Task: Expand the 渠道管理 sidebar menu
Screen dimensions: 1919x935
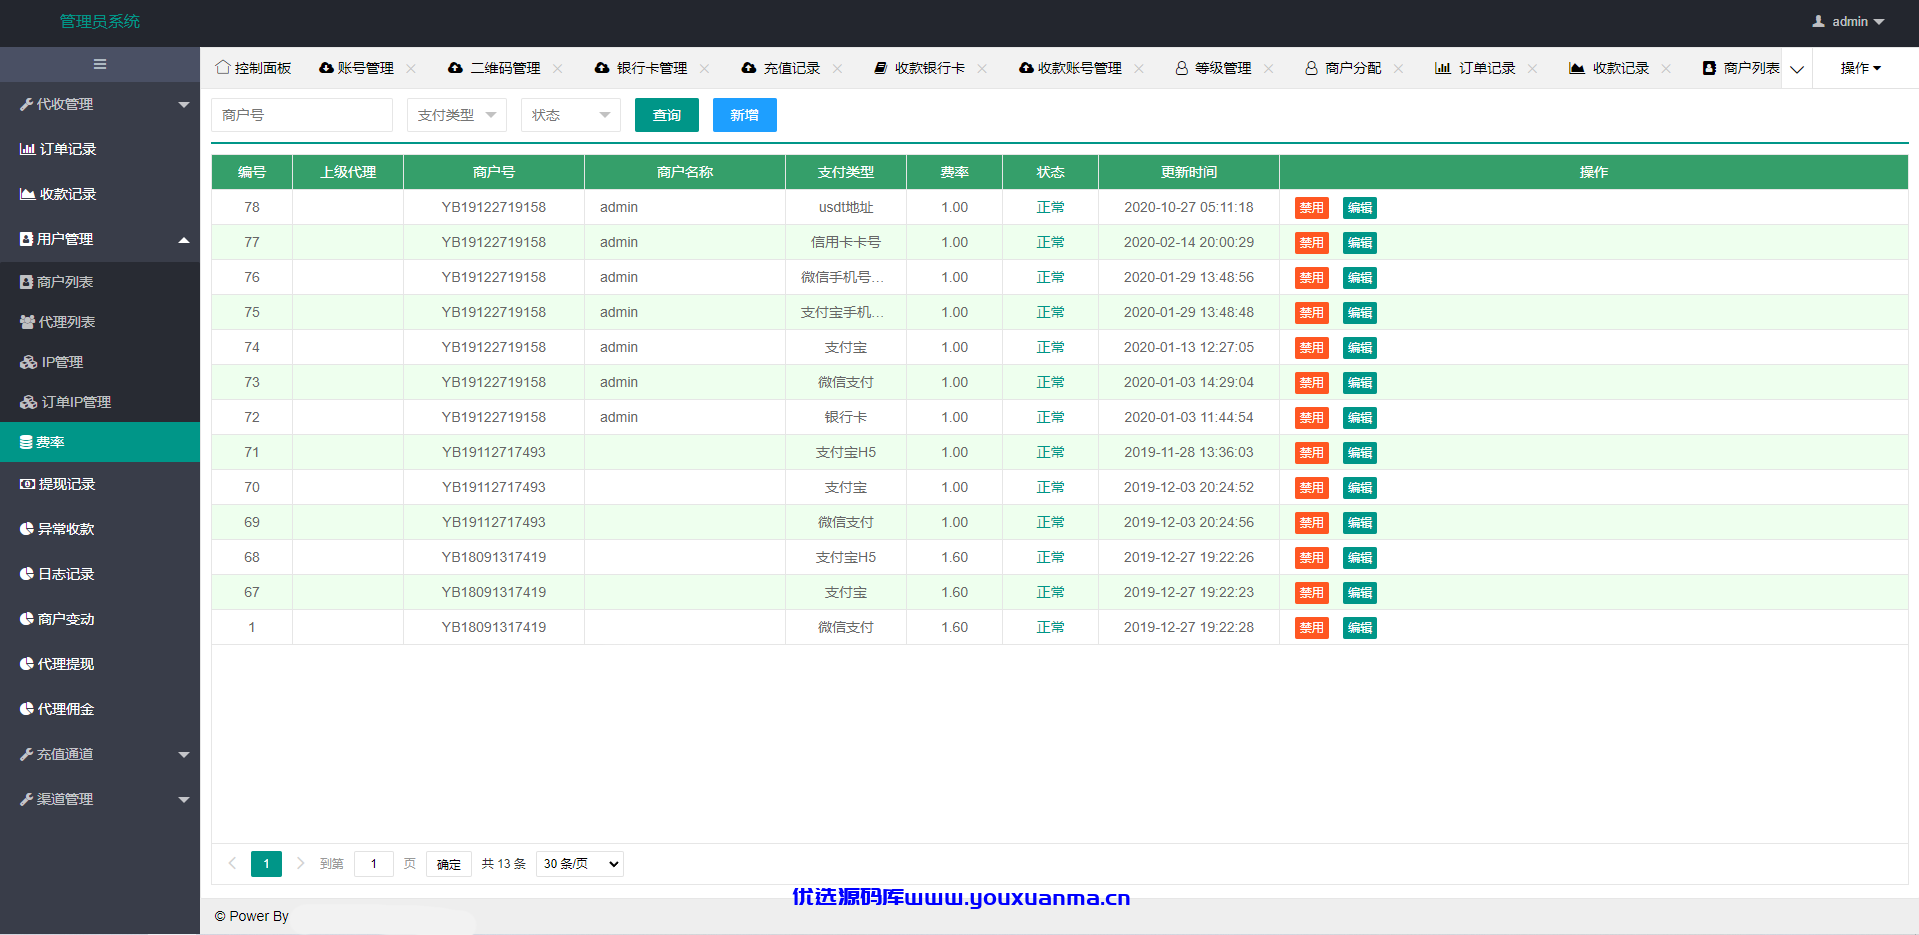Action: click(100, 799)
